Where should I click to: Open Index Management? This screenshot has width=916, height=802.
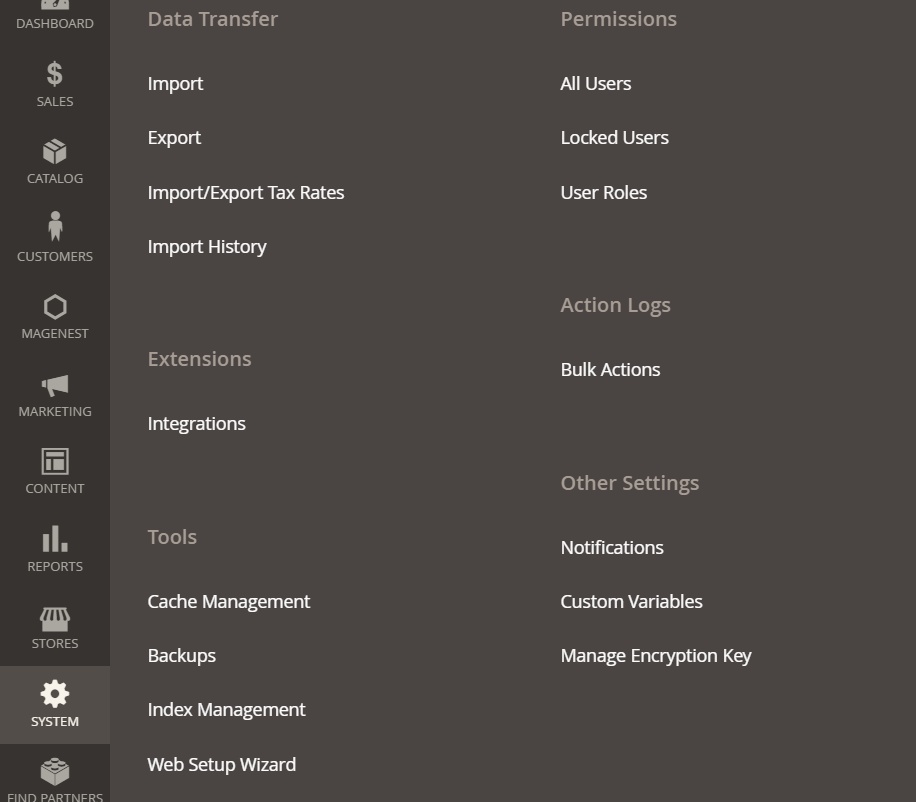[226, 710]
